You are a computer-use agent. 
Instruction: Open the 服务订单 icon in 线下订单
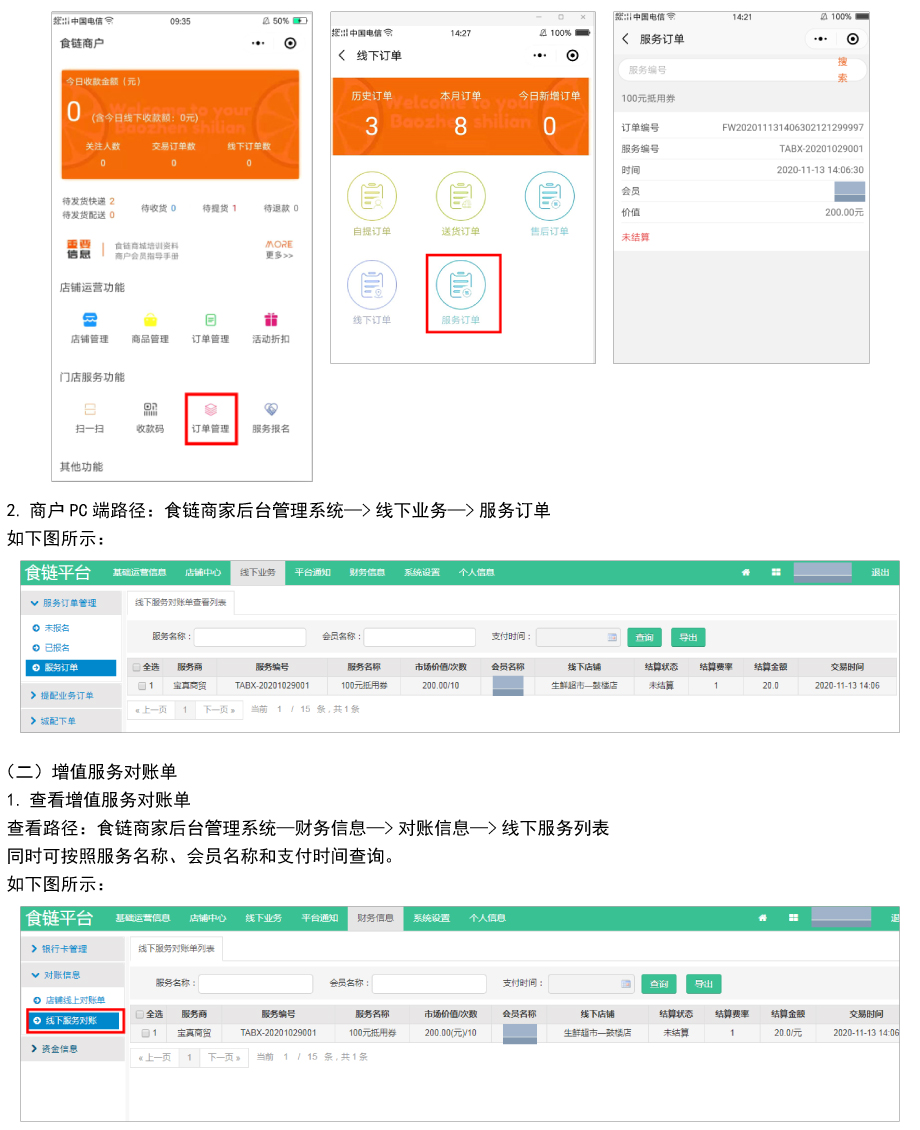(x=461, y=285)
